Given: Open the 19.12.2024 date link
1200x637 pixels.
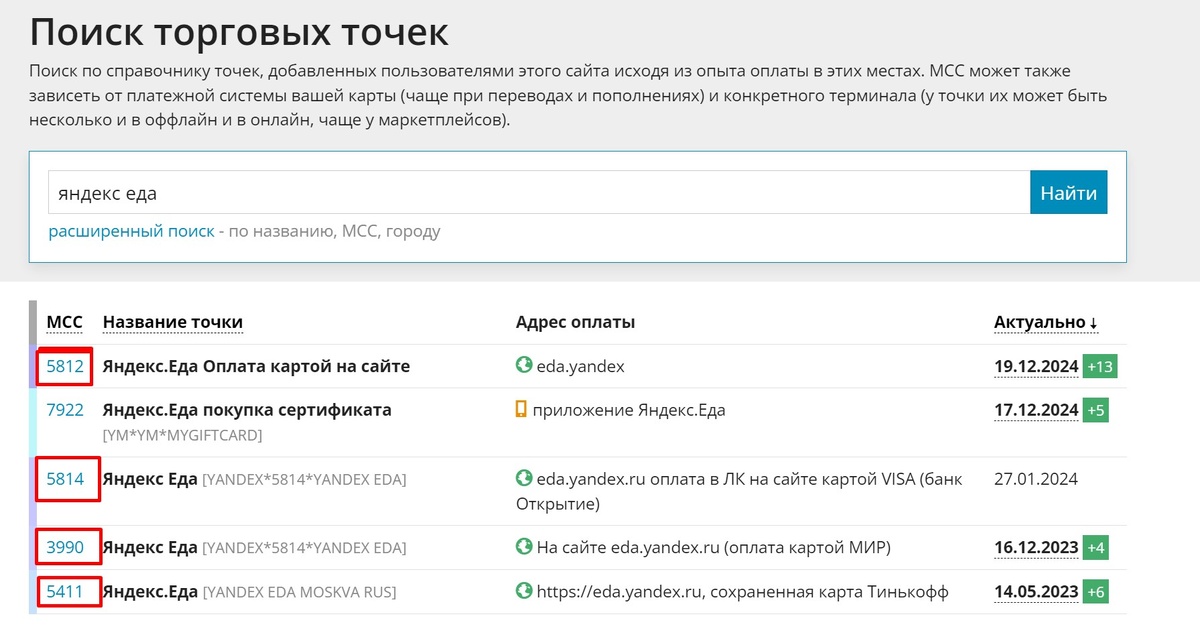Looking at the screenshot, I should 1035,366.
